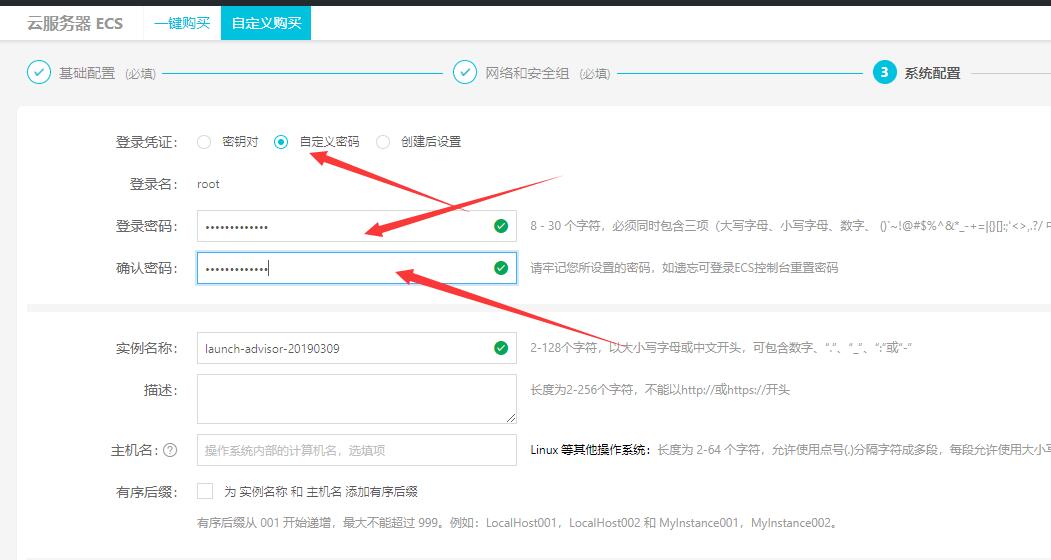The height and width of the screenshot is (560, 1051).
Task: Click 云服务器 ECS title
Action: coord(75,23)
